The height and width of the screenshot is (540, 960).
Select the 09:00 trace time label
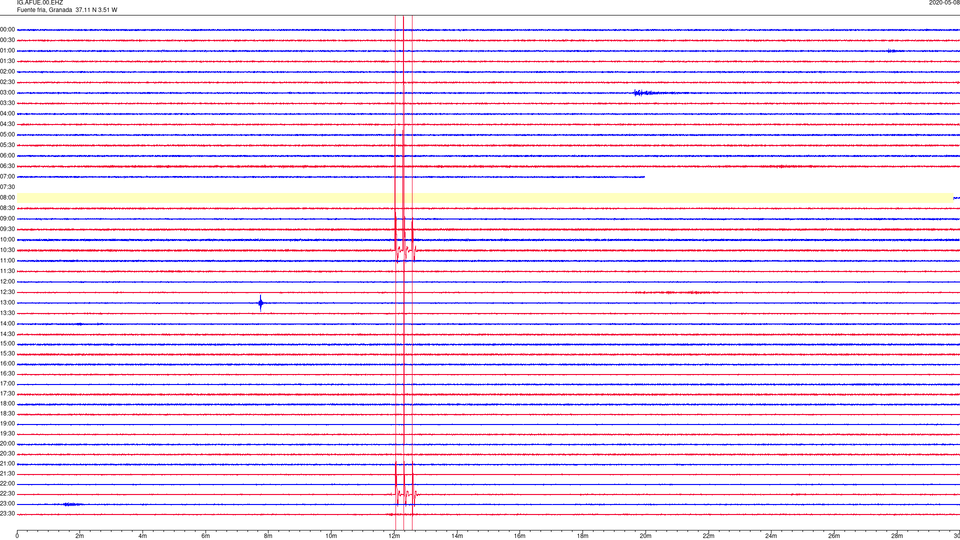pyautogui.click(x=7, y=219)
